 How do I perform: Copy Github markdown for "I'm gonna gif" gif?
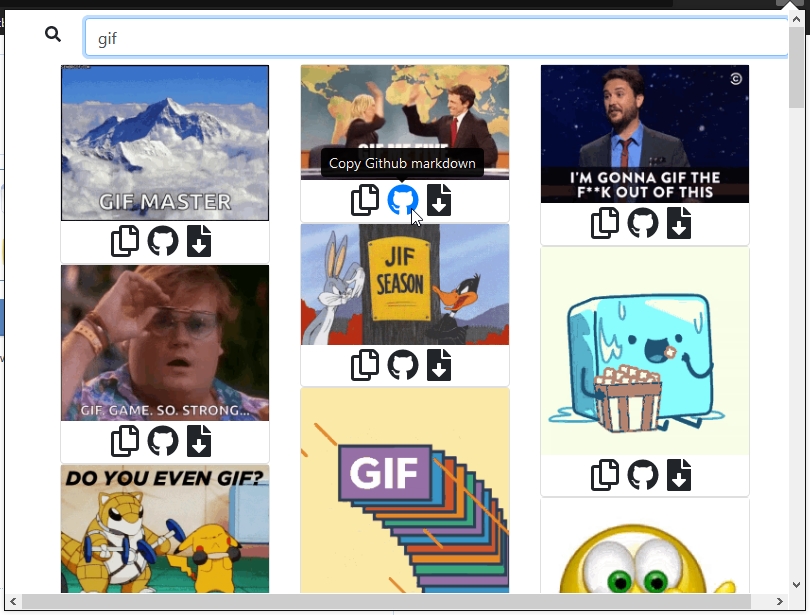[643, 223]
